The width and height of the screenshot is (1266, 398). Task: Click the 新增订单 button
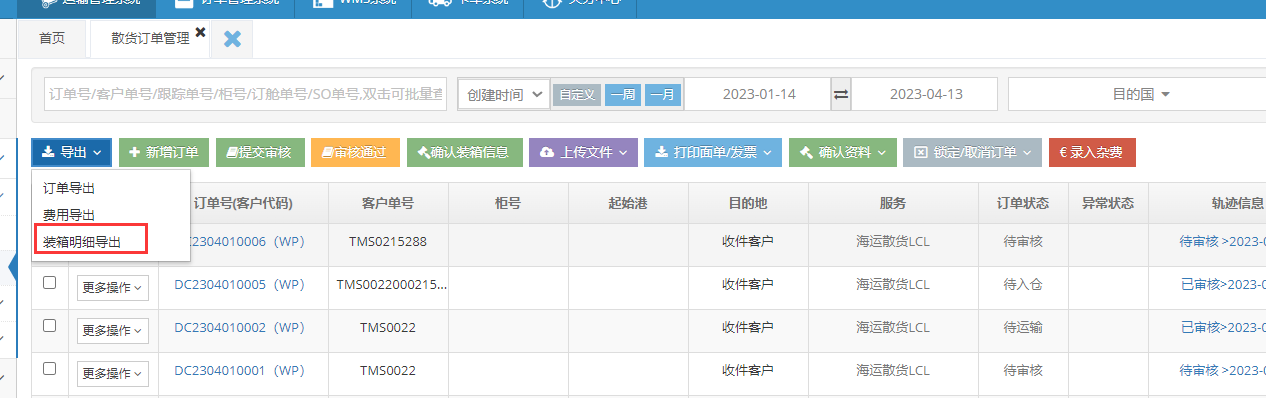coord(164,153)
